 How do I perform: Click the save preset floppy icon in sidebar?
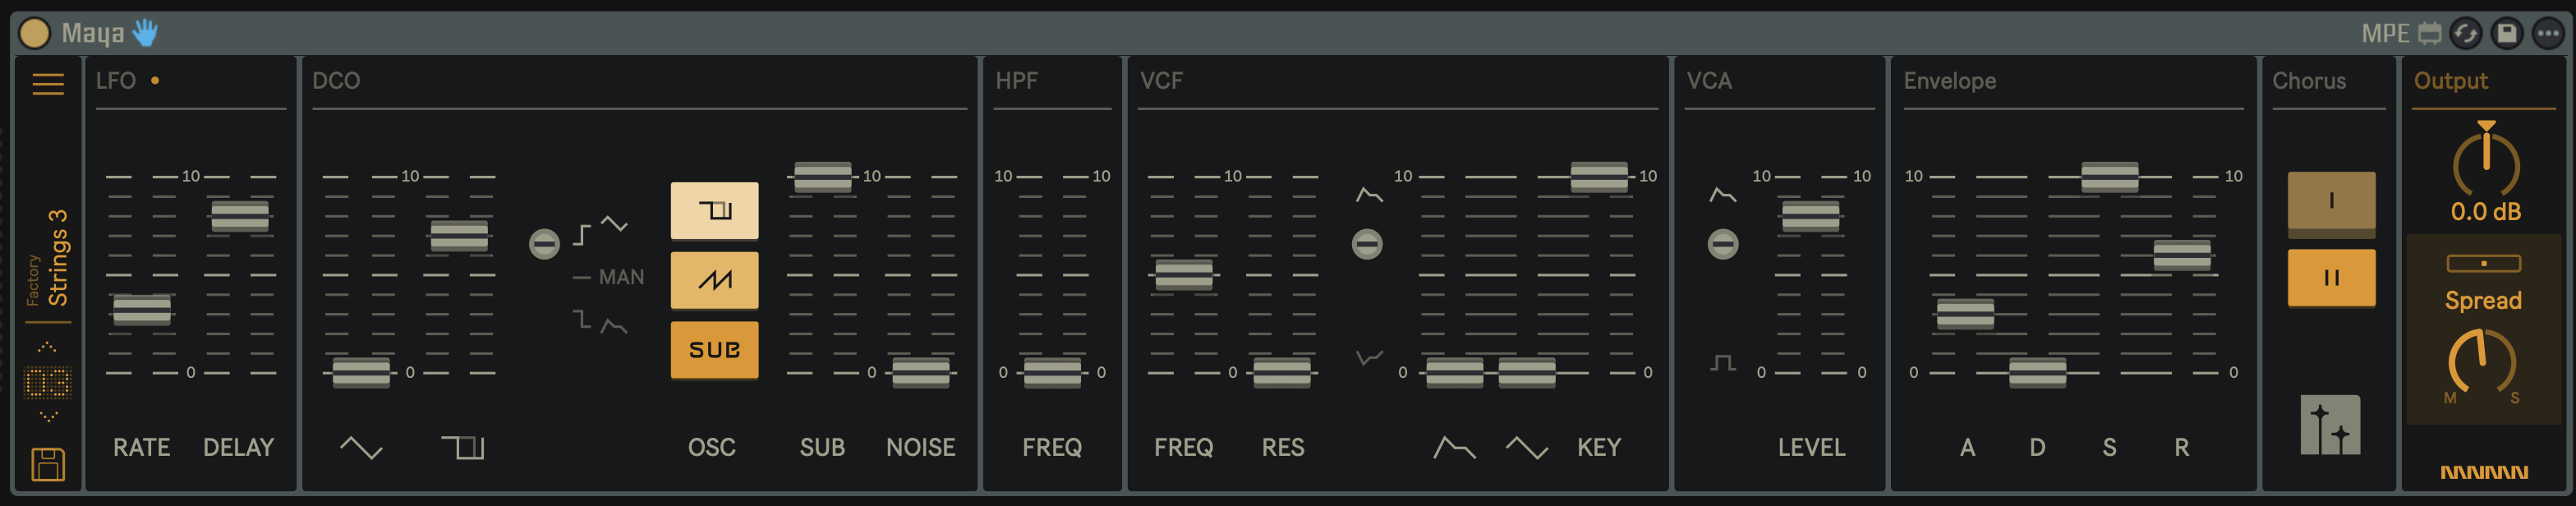48,464
